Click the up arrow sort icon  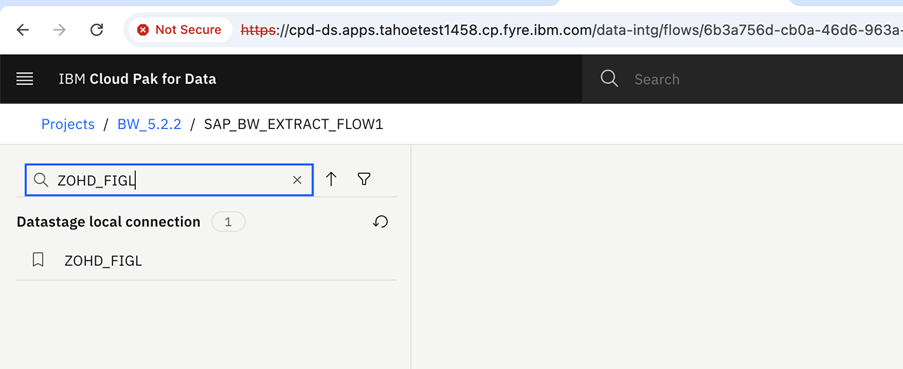(331, 179)
